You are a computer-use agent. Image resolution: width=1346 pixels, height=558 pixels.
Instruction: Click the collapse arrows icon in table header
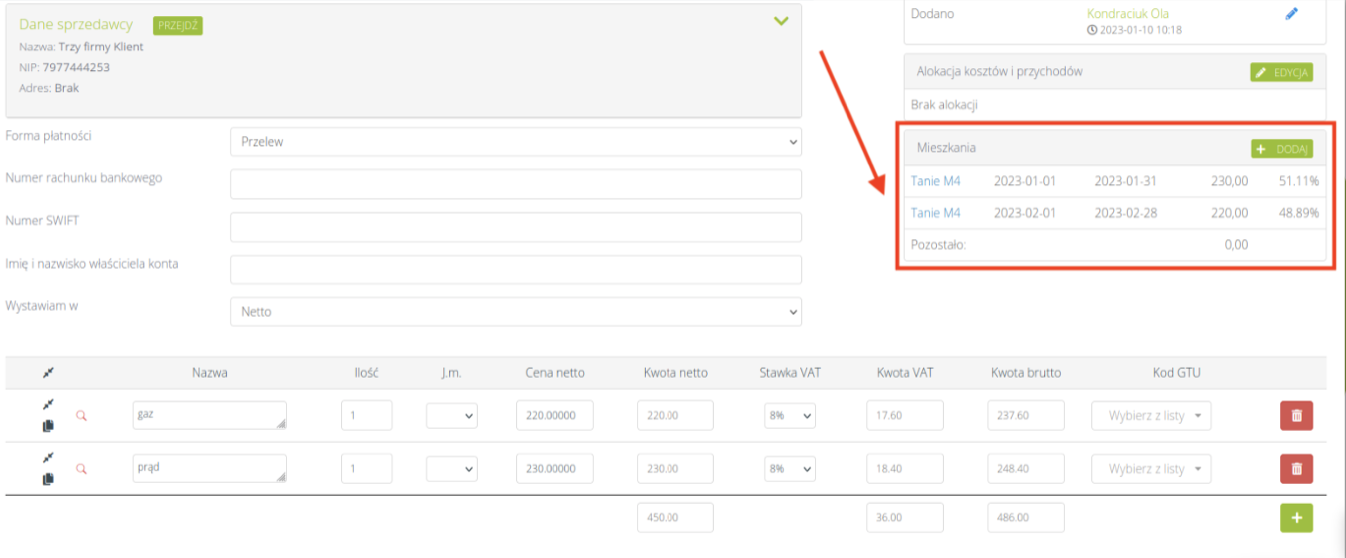pyautogui.click(x=48, y=373)
